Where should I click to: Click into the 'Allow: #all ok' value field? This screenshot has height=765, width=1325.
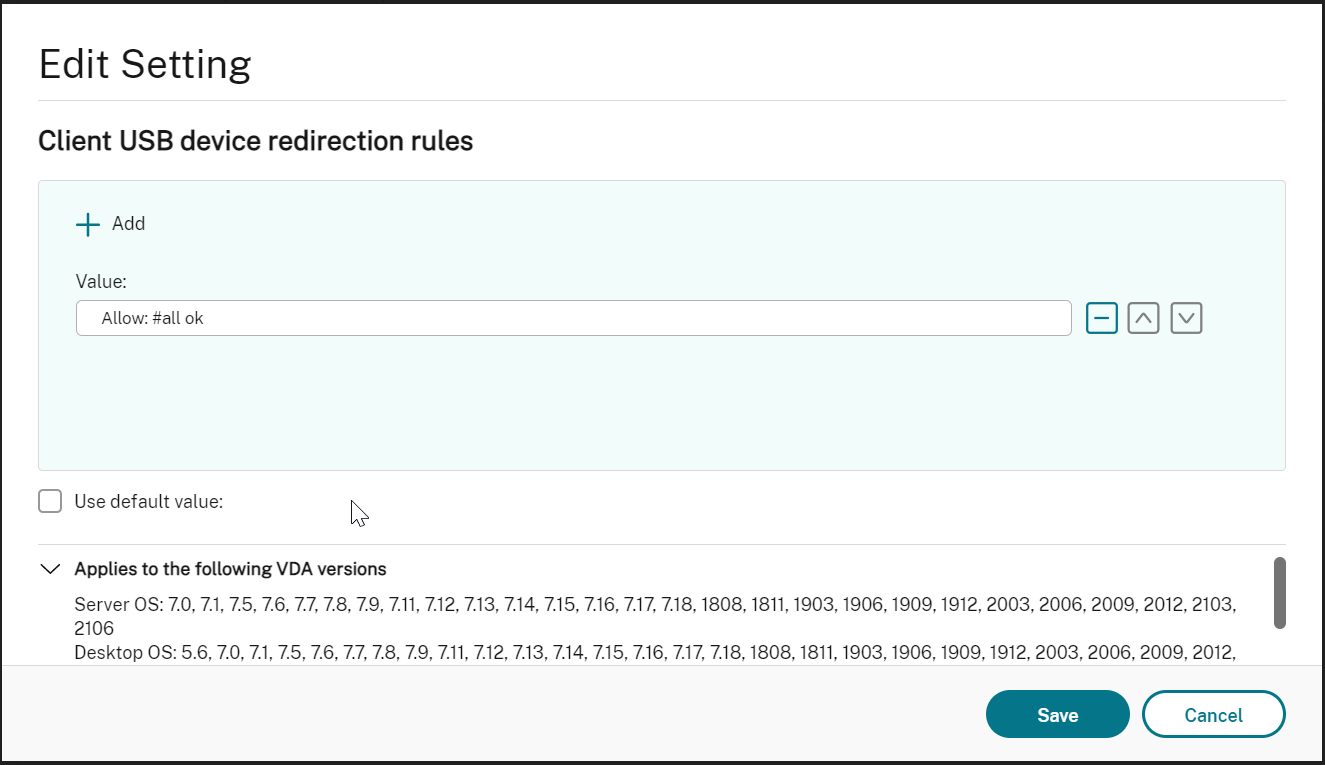pos(573,319)
